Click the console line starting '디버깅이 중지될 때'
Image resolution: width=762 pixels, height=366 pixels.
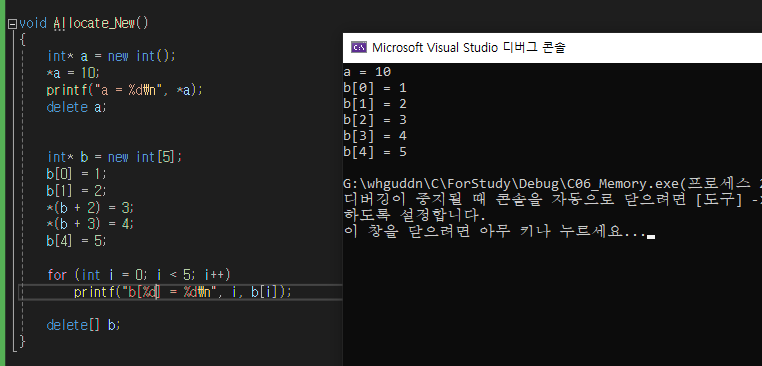(x=552, y=200)
